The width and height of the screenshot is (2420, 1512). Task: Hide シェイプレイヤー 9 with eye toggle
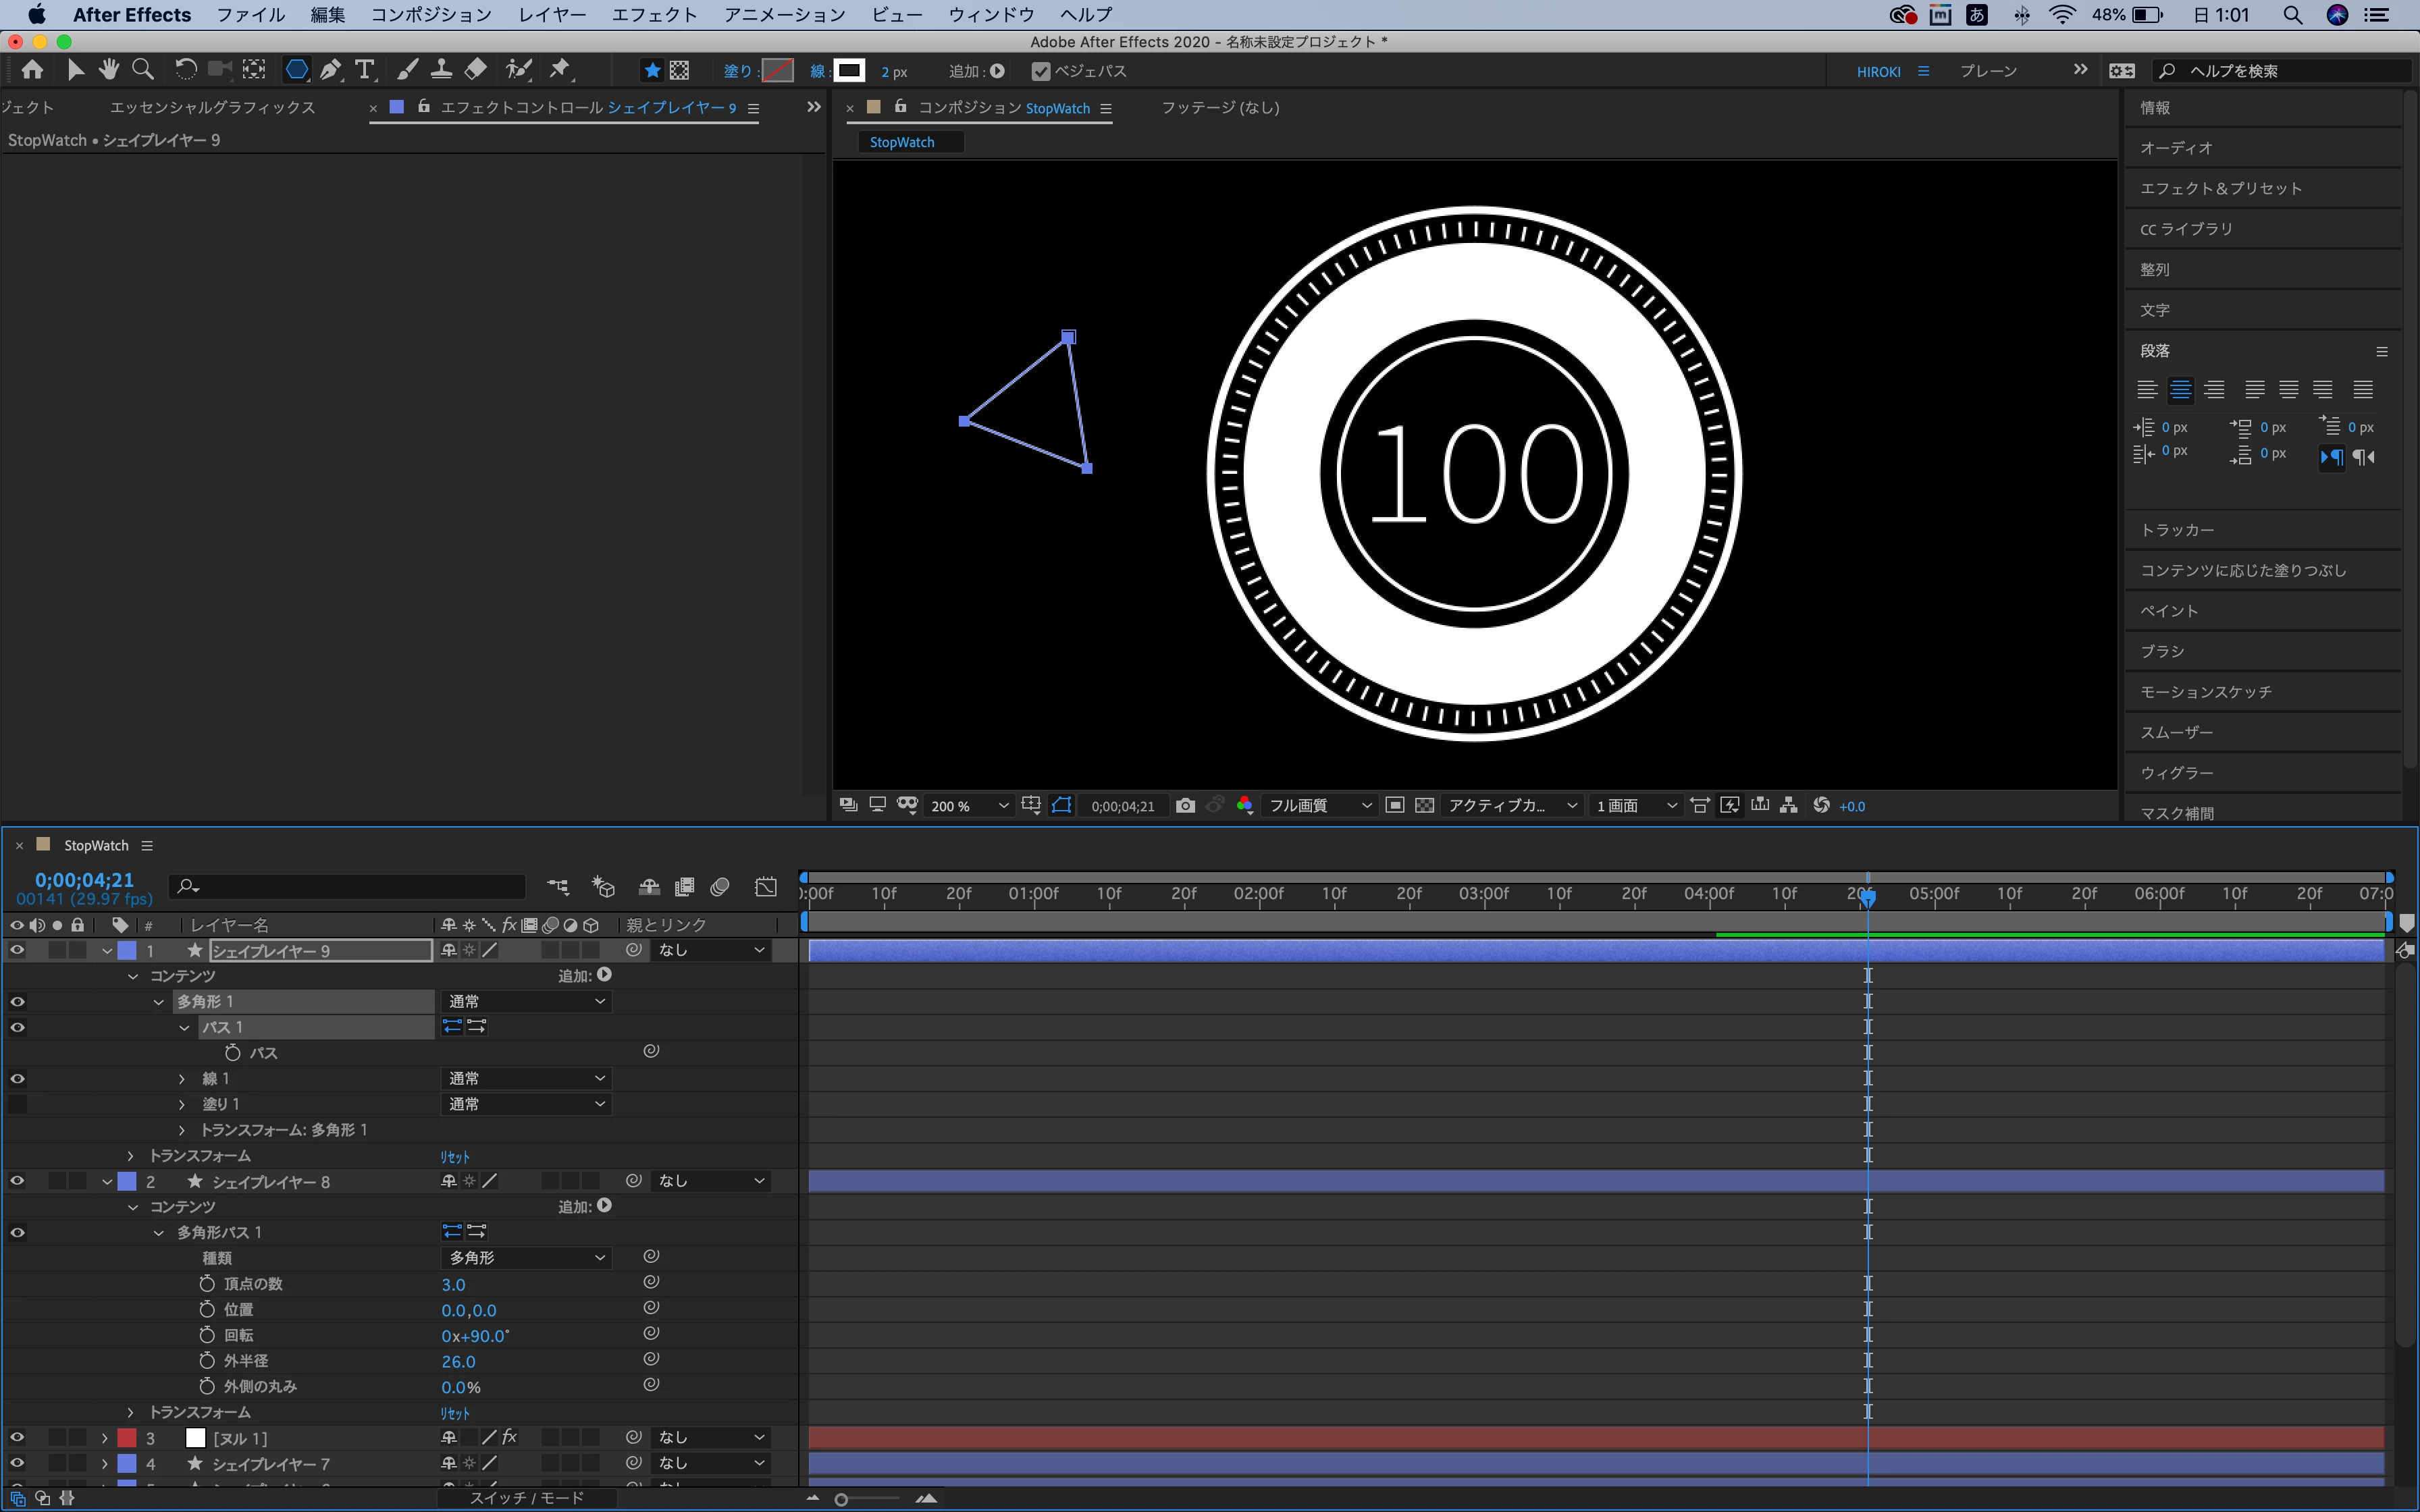coord(17,950)
